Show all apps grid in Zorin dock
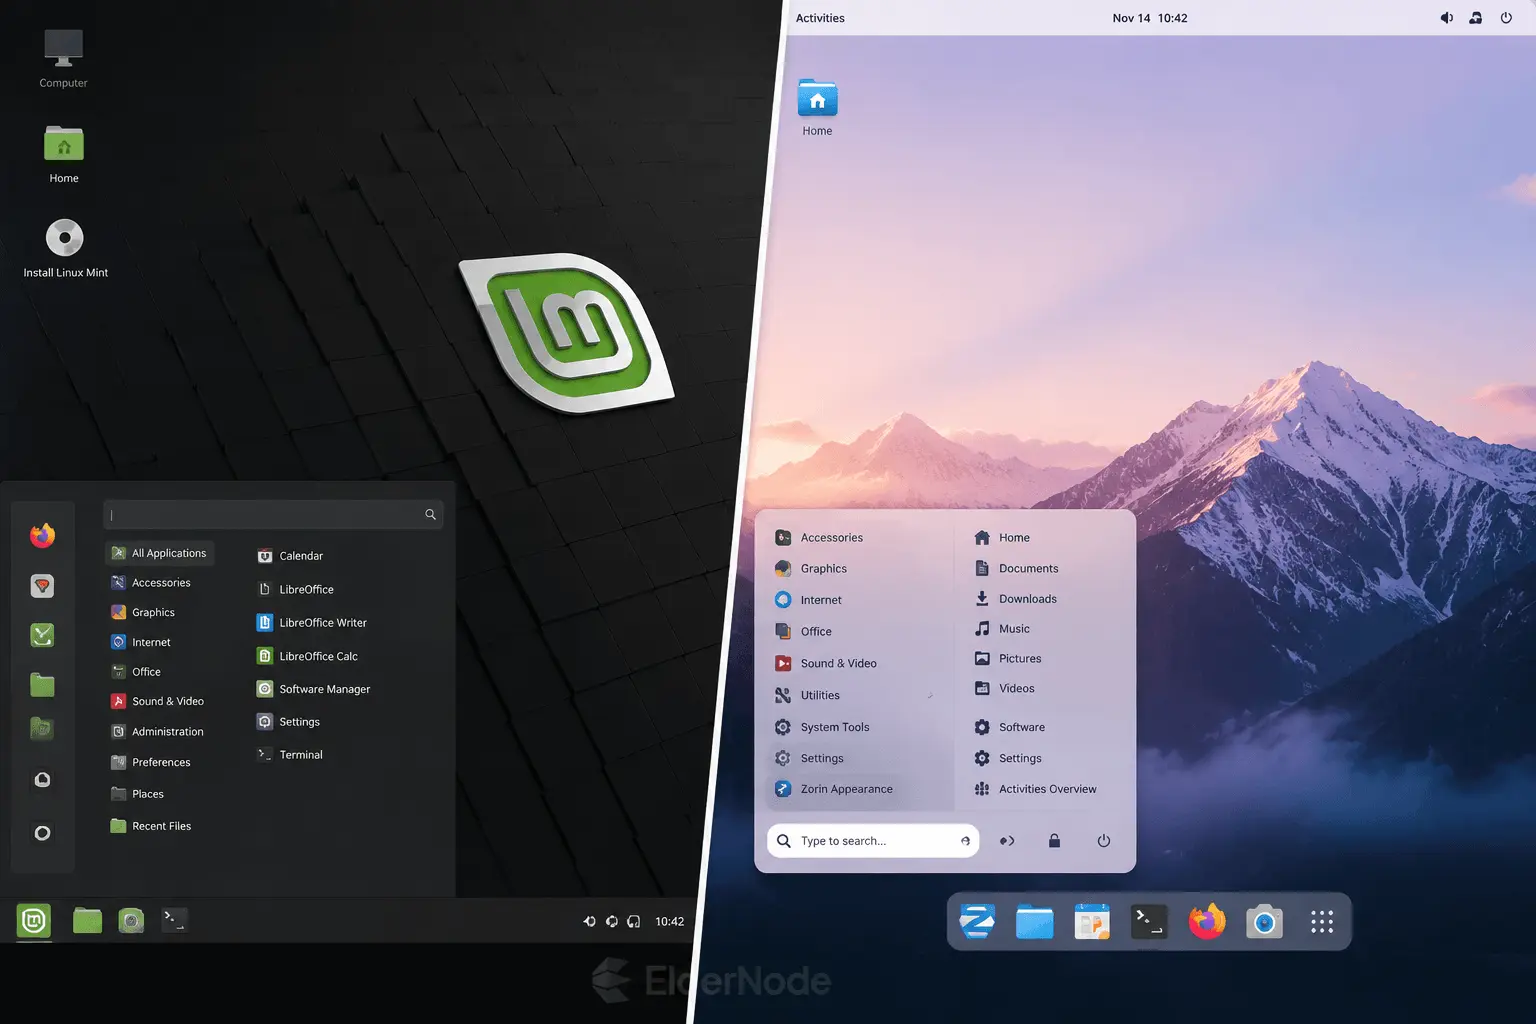The height and width of the screenshot is (1024, 1536). coord(1322,921)
